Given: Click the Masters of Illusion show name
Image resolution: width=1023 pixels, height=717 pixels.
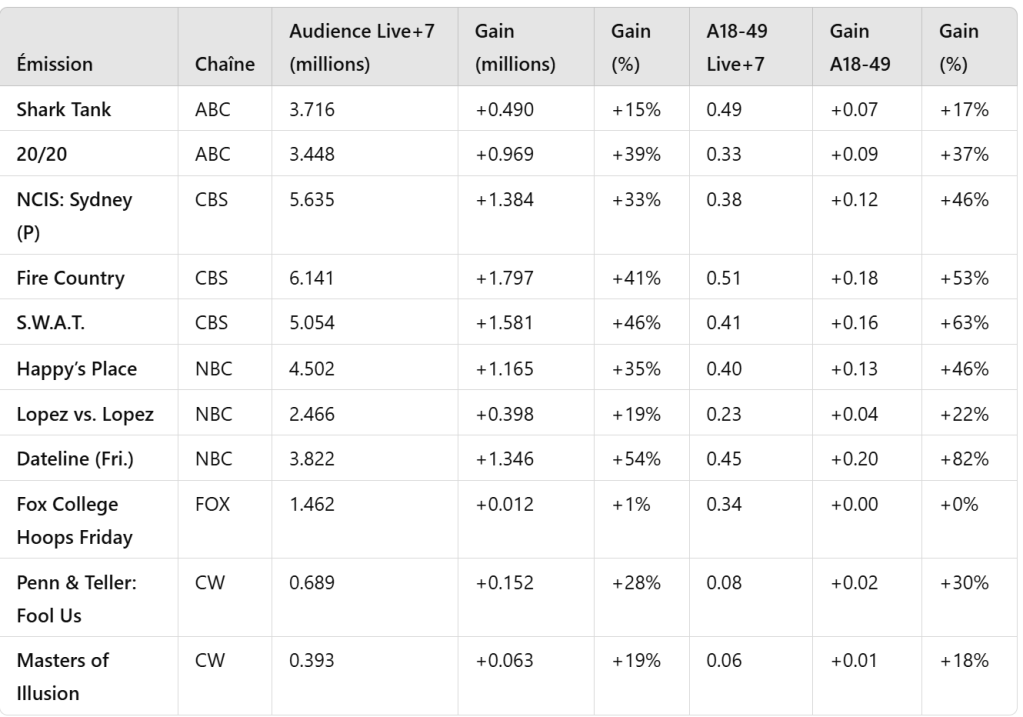Looking at the screenshot, I should pyautogui.click(x=63, y=676).
